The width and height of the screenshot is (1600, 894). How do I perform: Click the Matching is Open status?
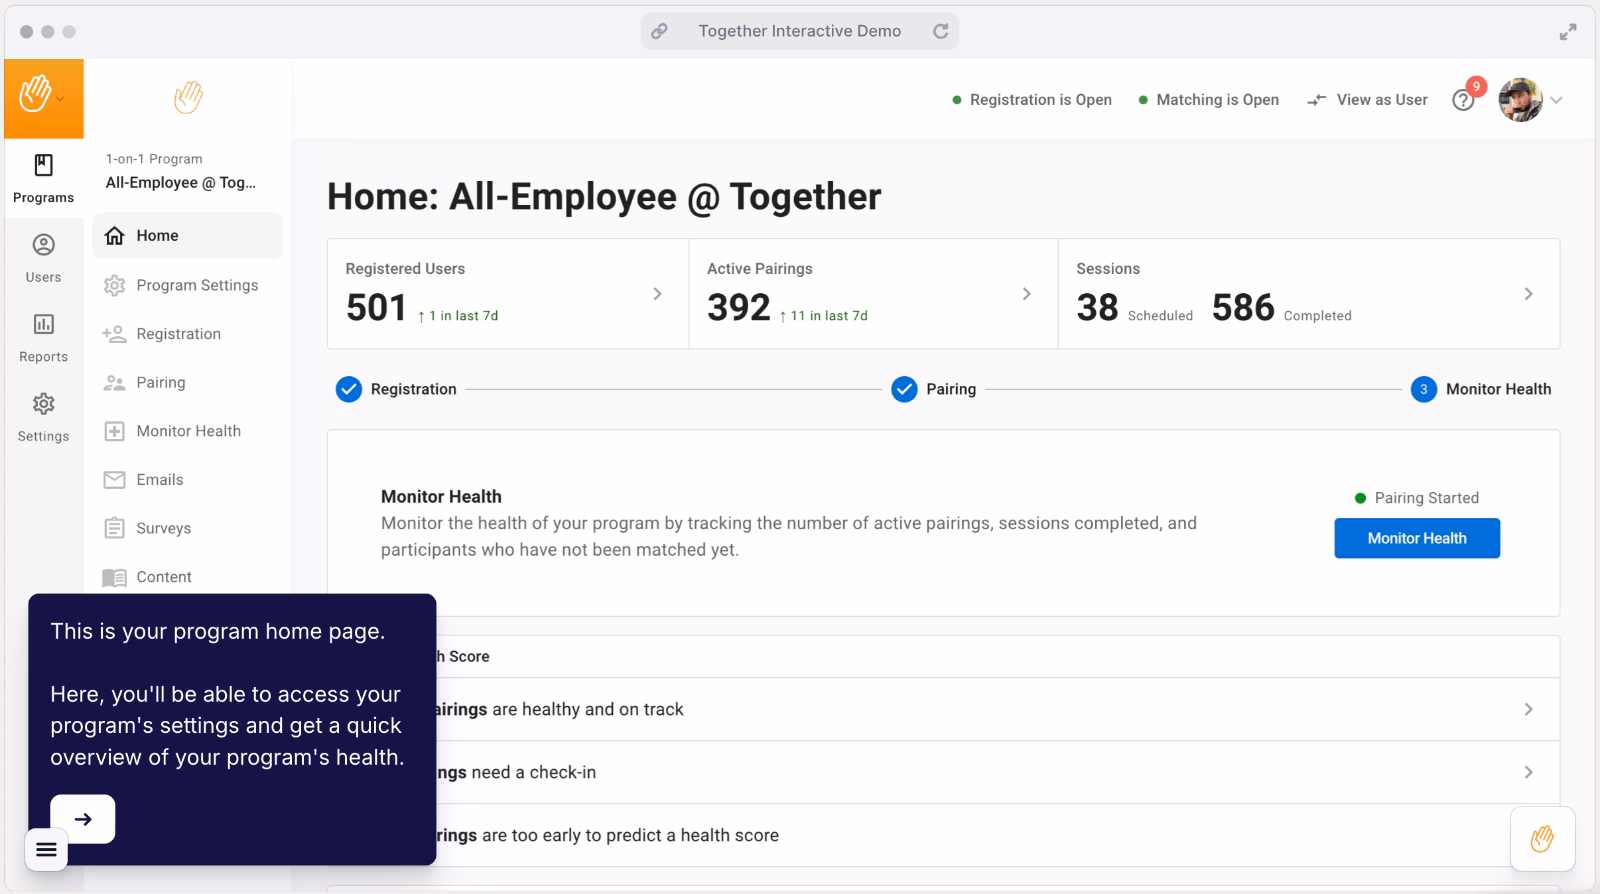point(1209,100)
